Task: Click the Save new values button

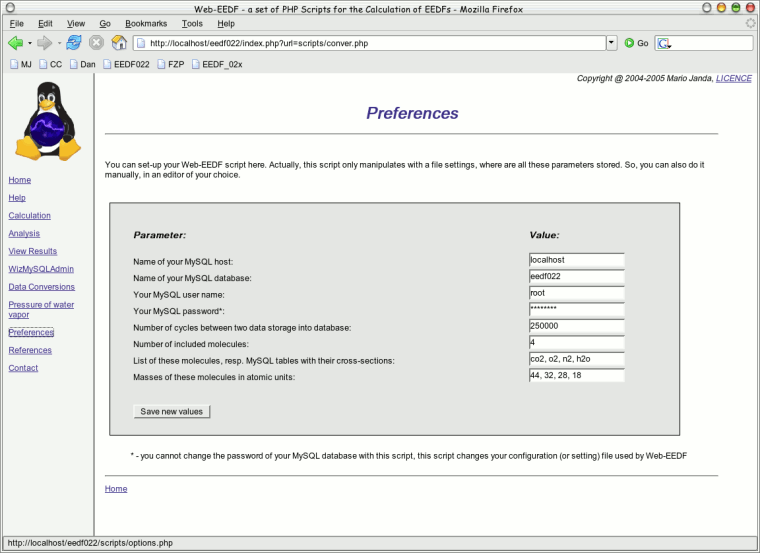Action: tap(172, 411)
